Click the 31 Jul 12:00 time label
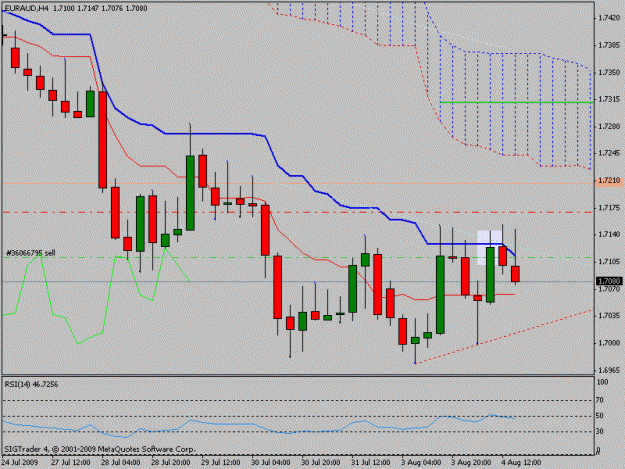This screenshot has width=625, height=469. 371,463
